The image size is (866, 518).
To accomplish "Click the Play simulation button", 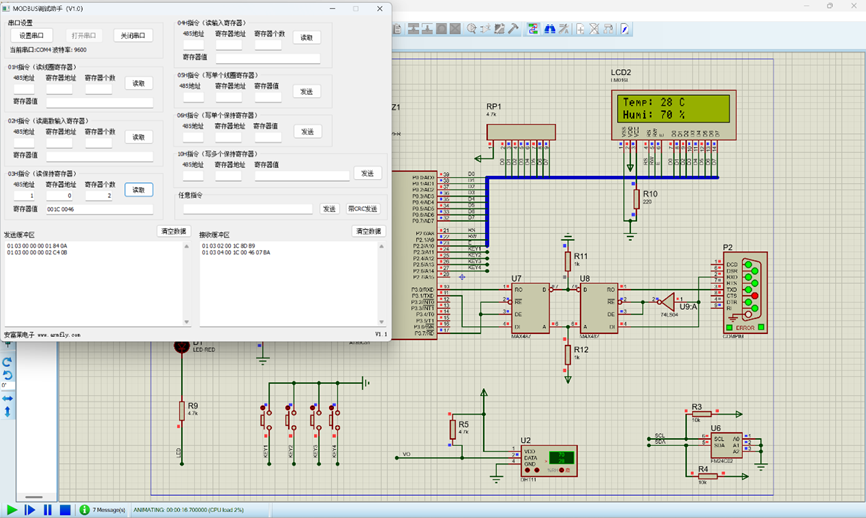I will (x=11, y=510).
